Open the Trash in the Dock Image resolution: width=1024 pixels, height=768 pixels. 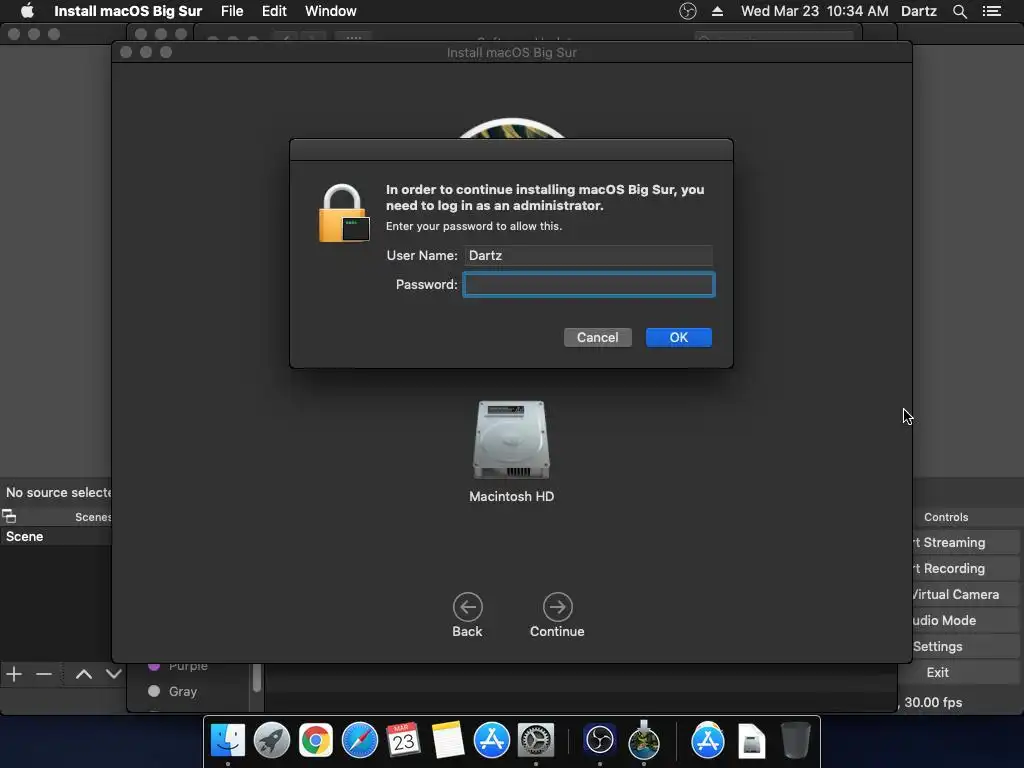(795, 741)
